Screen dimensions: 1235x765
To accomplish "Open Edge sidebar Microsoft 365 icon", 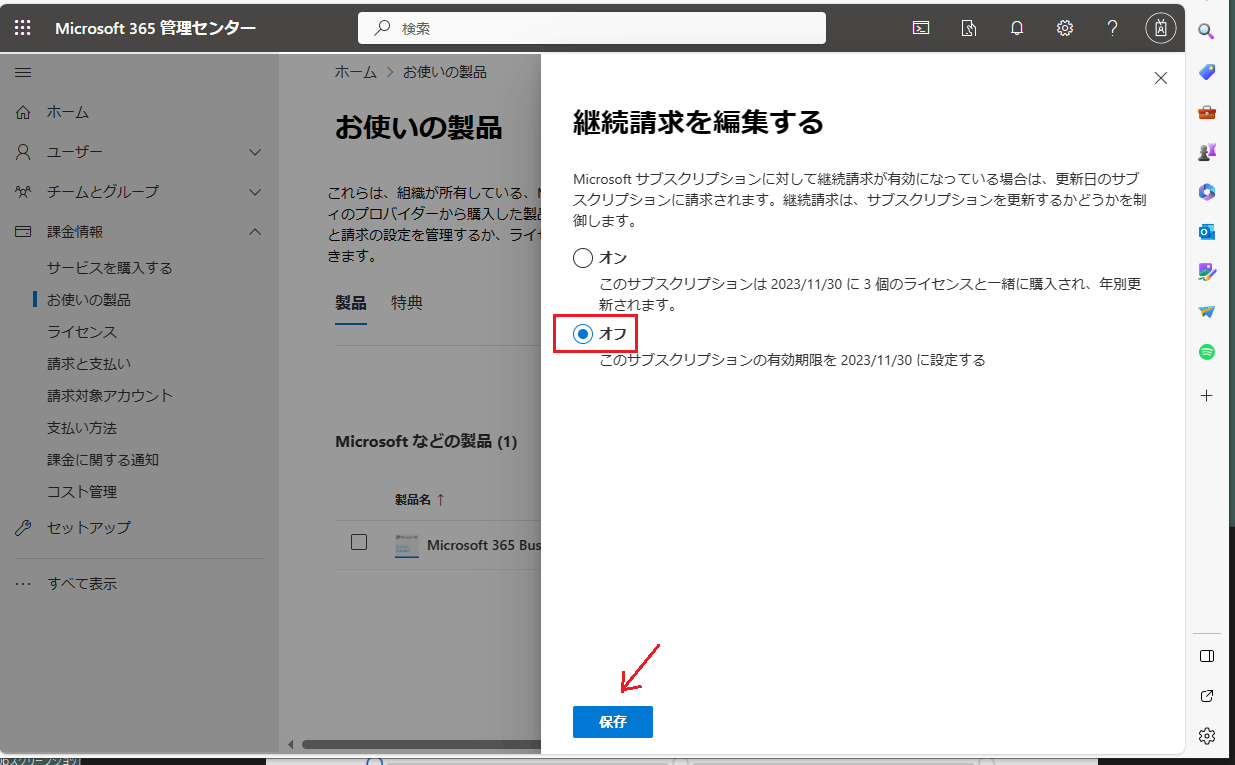I will point(1207,192).
